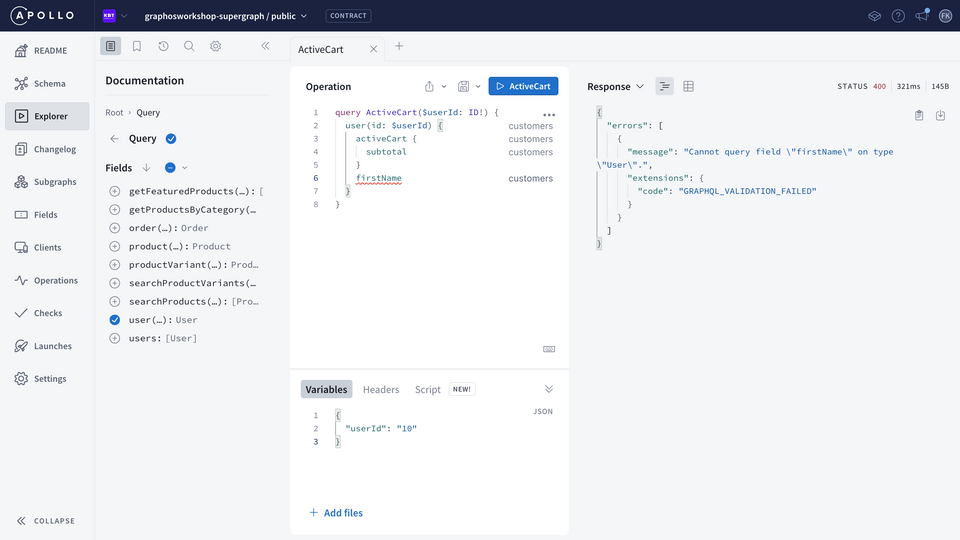The image size is (960, 540).
Task: Switch response to table view
Action: [688, 86]
